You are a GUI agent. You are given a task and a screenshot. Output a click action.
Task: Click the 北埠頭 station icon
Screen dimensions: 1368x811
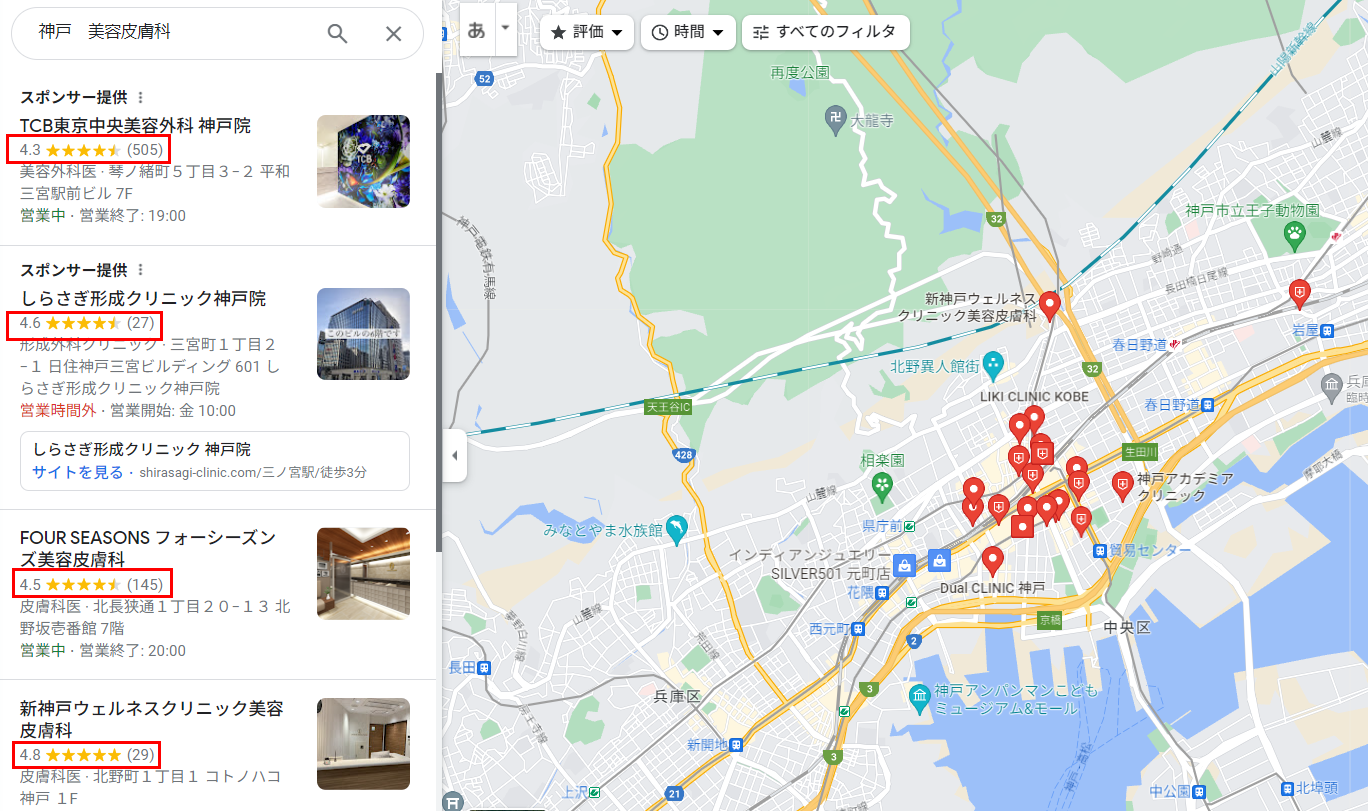(1289, 787)
